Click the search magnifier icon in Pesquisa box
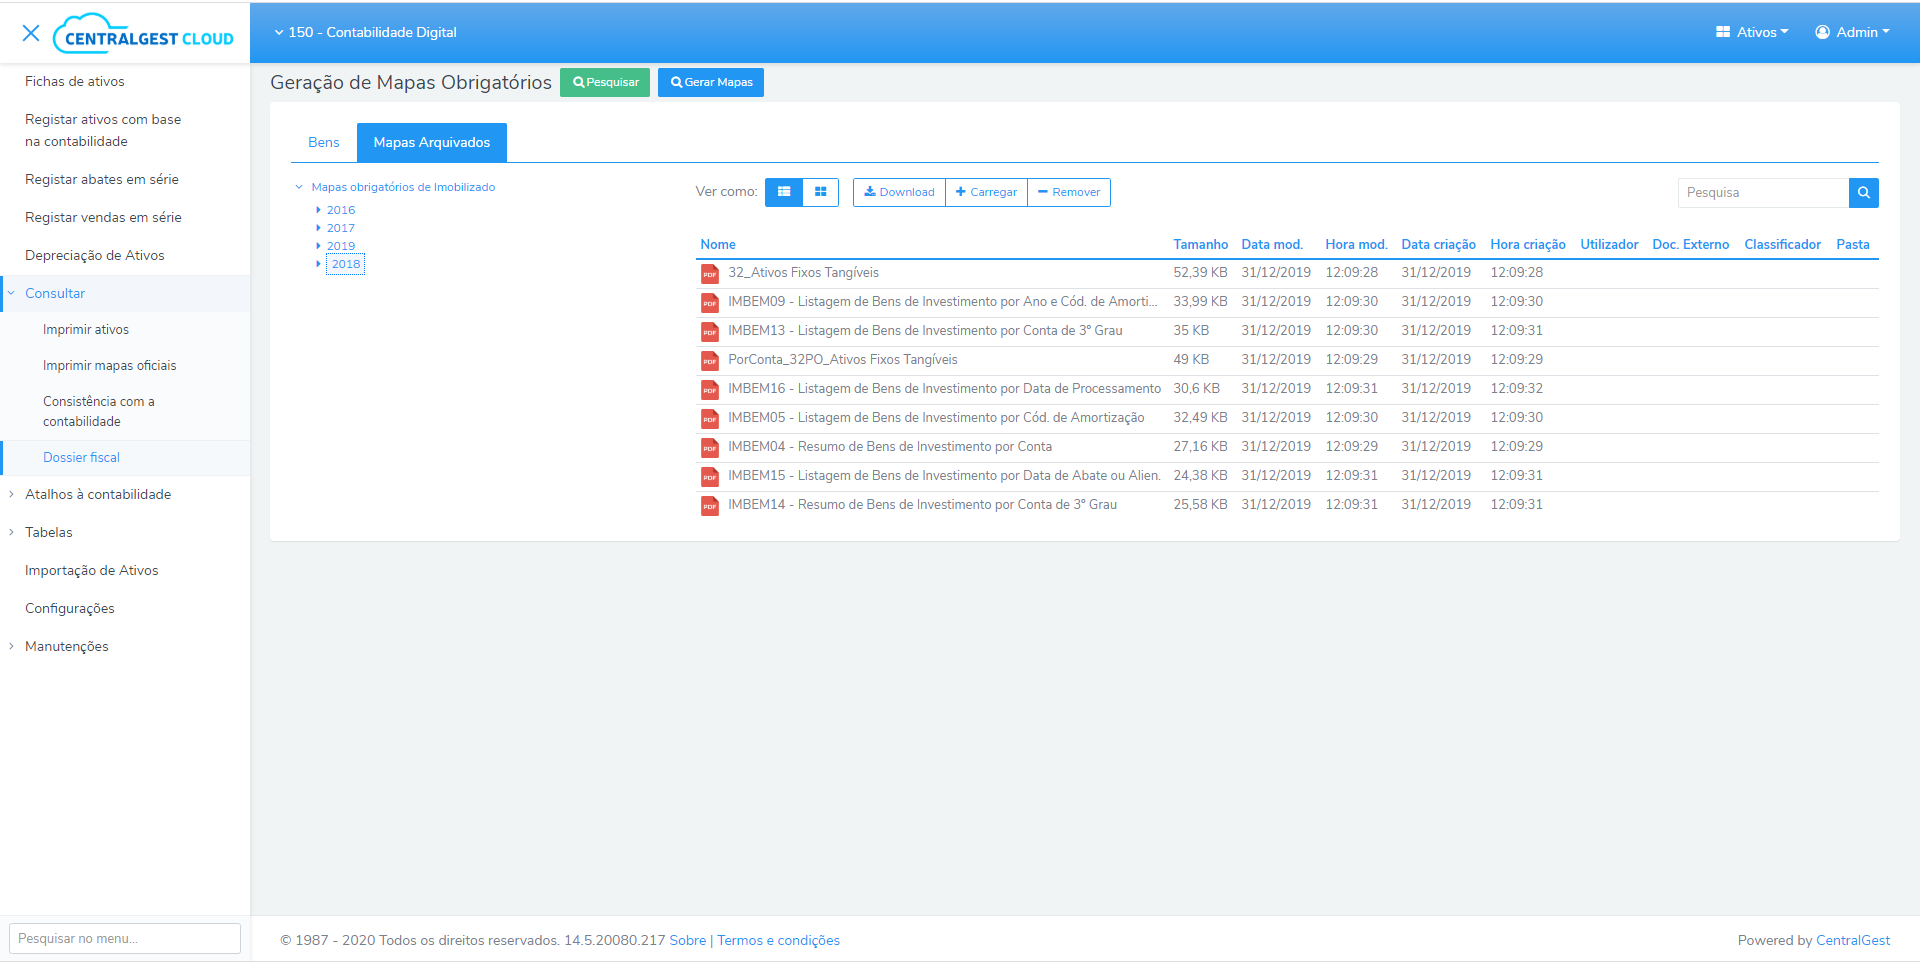1920x965 pixels. click(x=1863, y=192)
